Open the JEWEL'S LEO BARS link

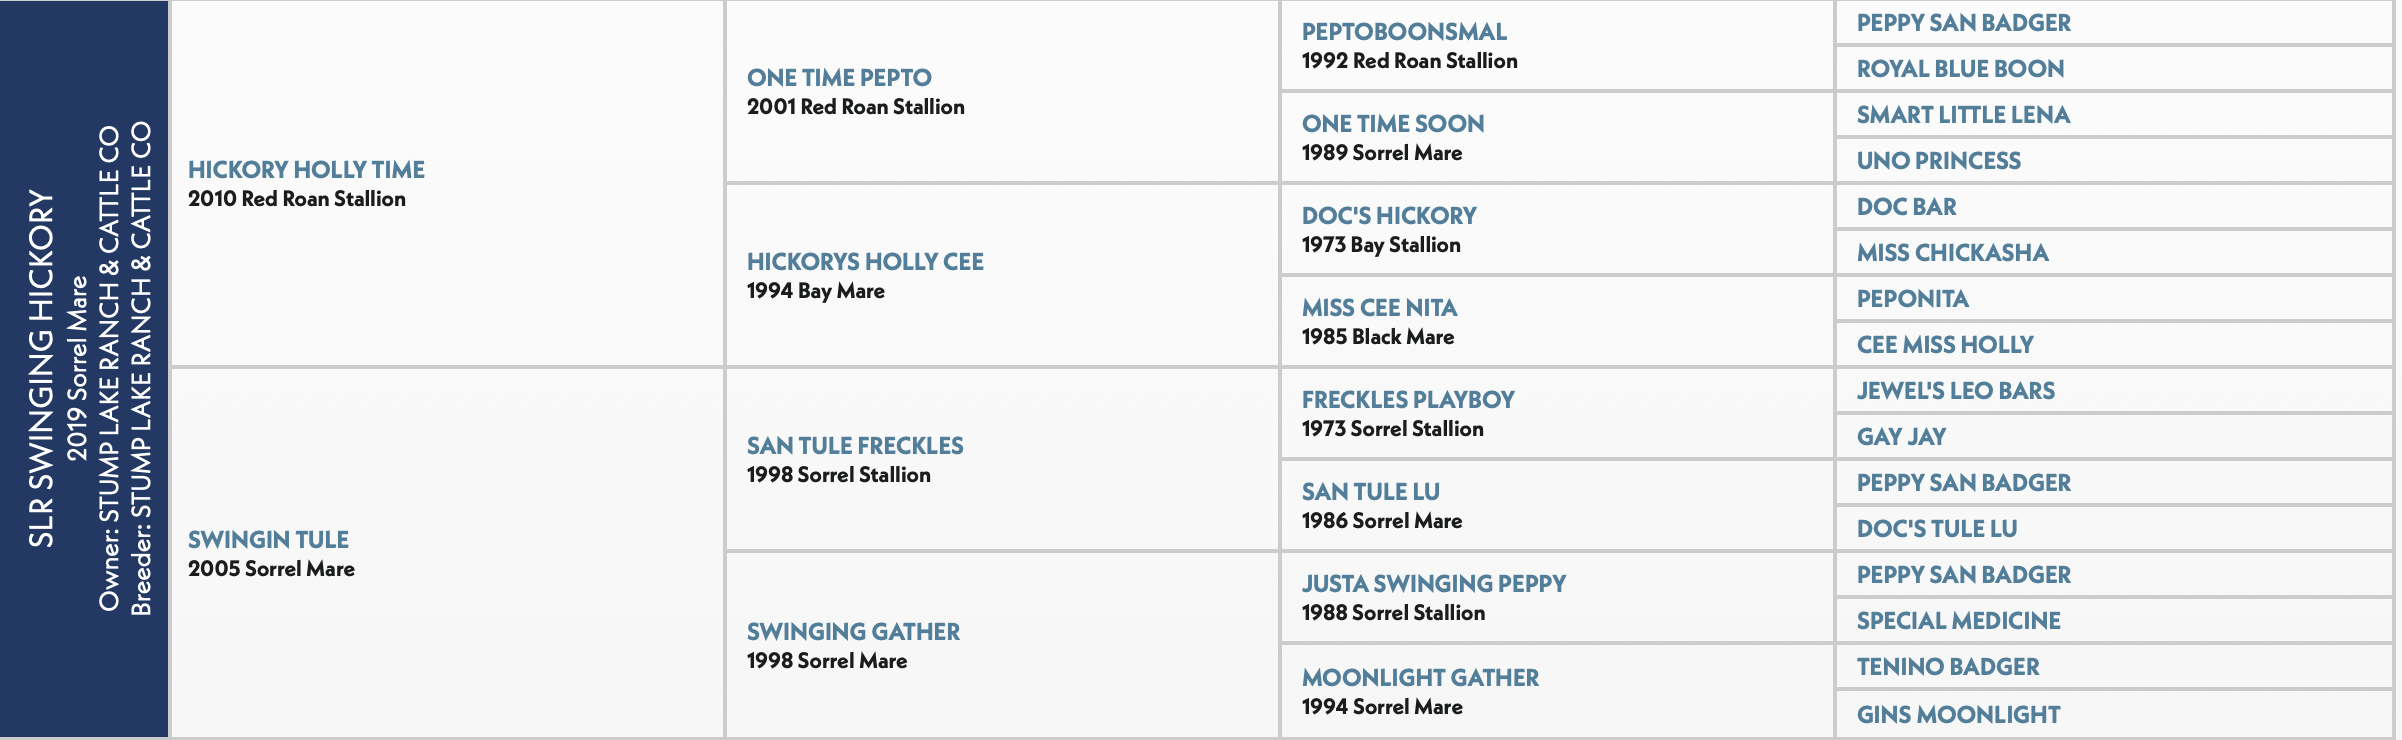[x=1955, y=391]
